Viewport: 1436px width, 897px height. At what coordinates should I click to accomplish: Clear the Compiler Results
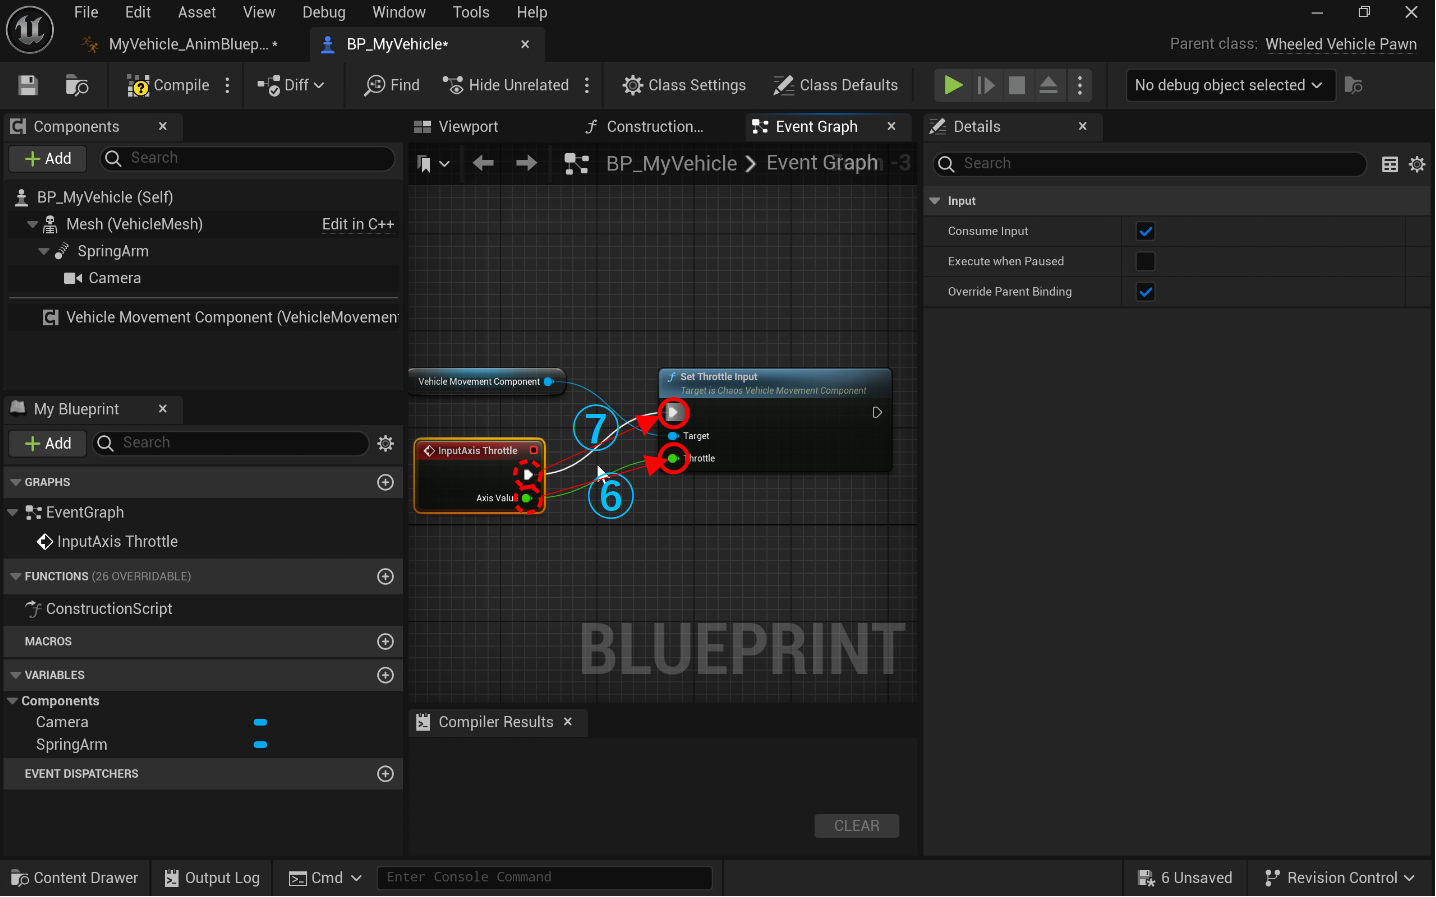(857, 826)
